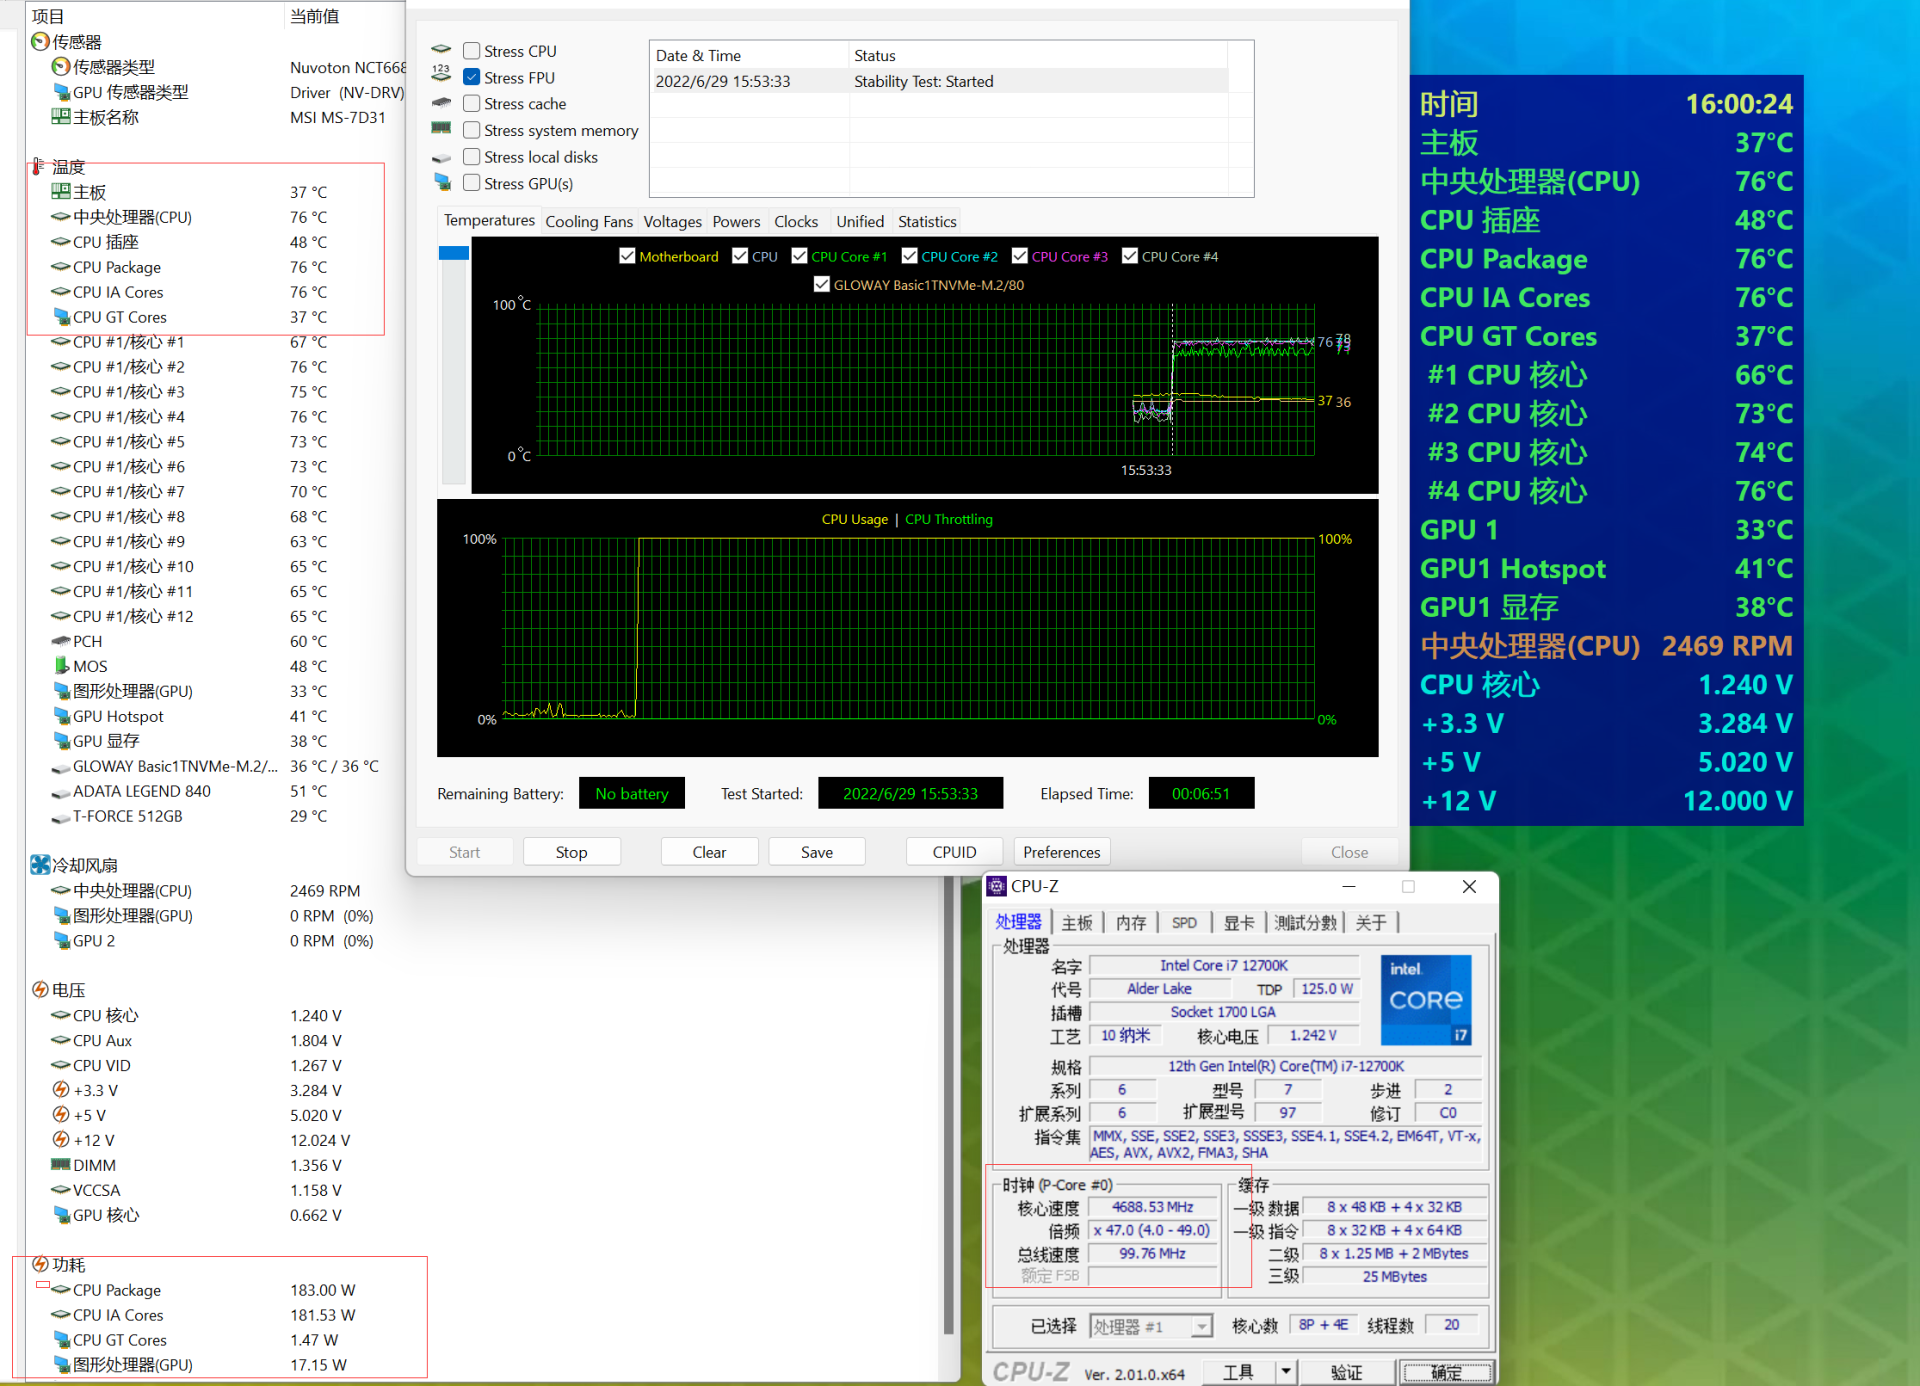This screenshot has height=1386, width=1920.
Task: Open the Unified tab
Action: coord(860,222)
